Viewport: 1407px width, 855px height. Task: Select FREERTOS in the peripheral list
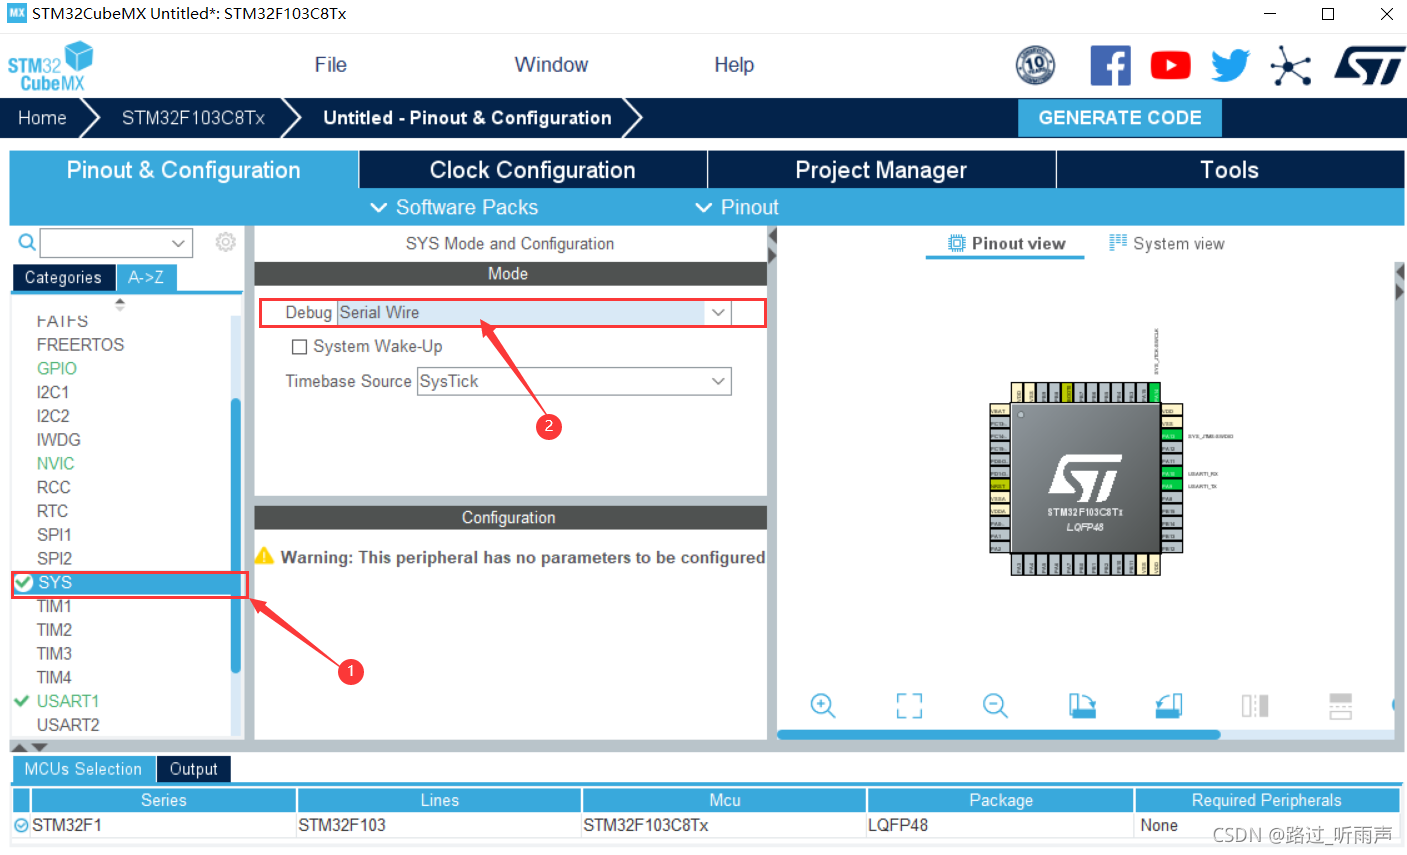click(x=80, y=345)
